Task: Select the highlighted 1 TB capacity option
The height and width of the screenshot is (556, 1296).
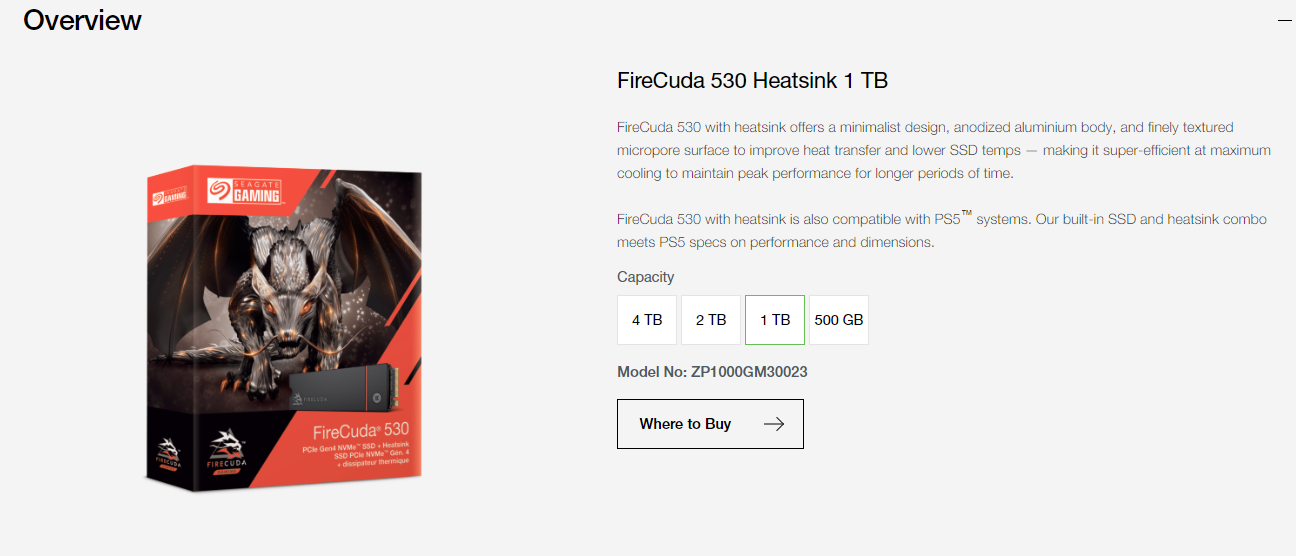Action: [775, 320]
